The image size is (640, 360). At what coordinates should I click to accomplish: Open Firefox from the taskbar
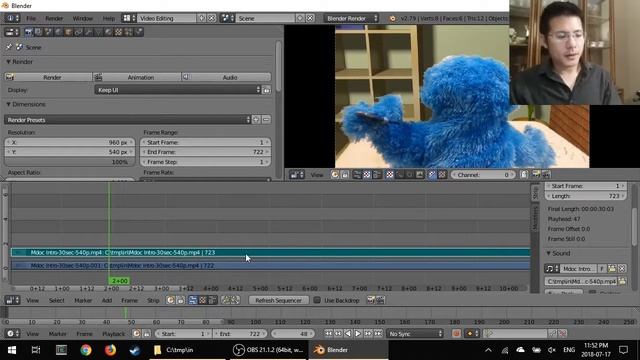click(110, 350)
